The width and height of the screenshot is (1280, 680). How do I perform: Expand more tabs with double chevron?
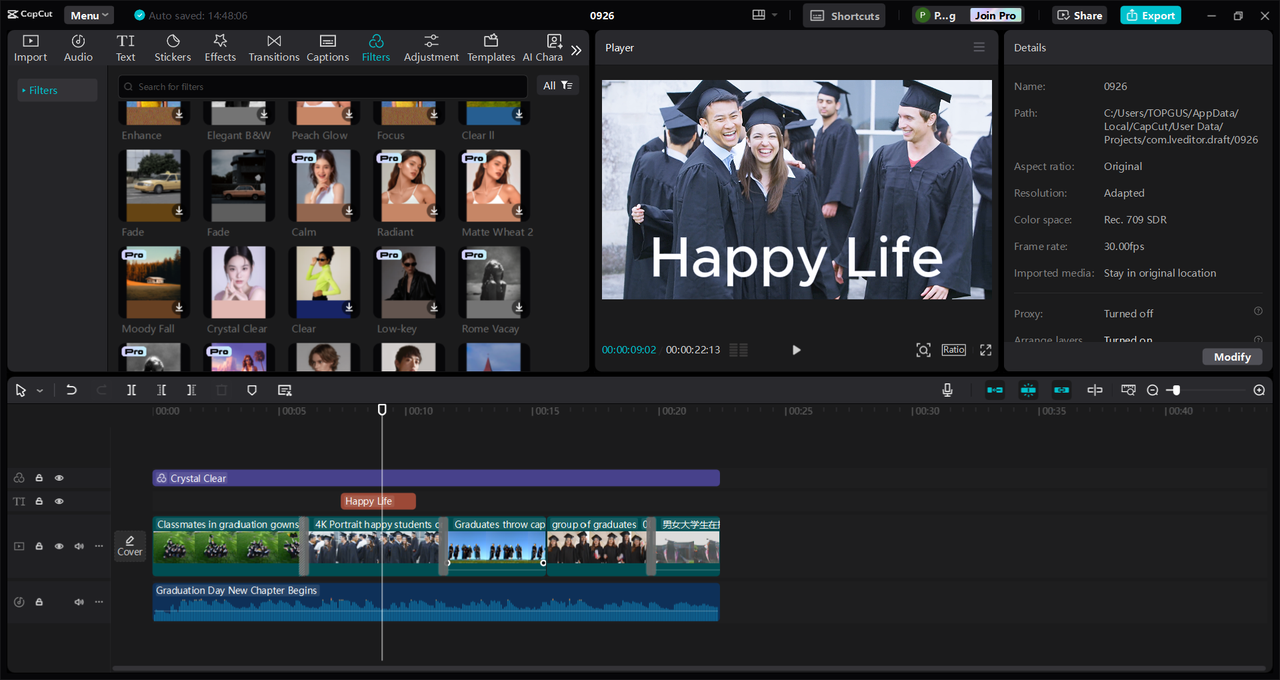(576, 49)
